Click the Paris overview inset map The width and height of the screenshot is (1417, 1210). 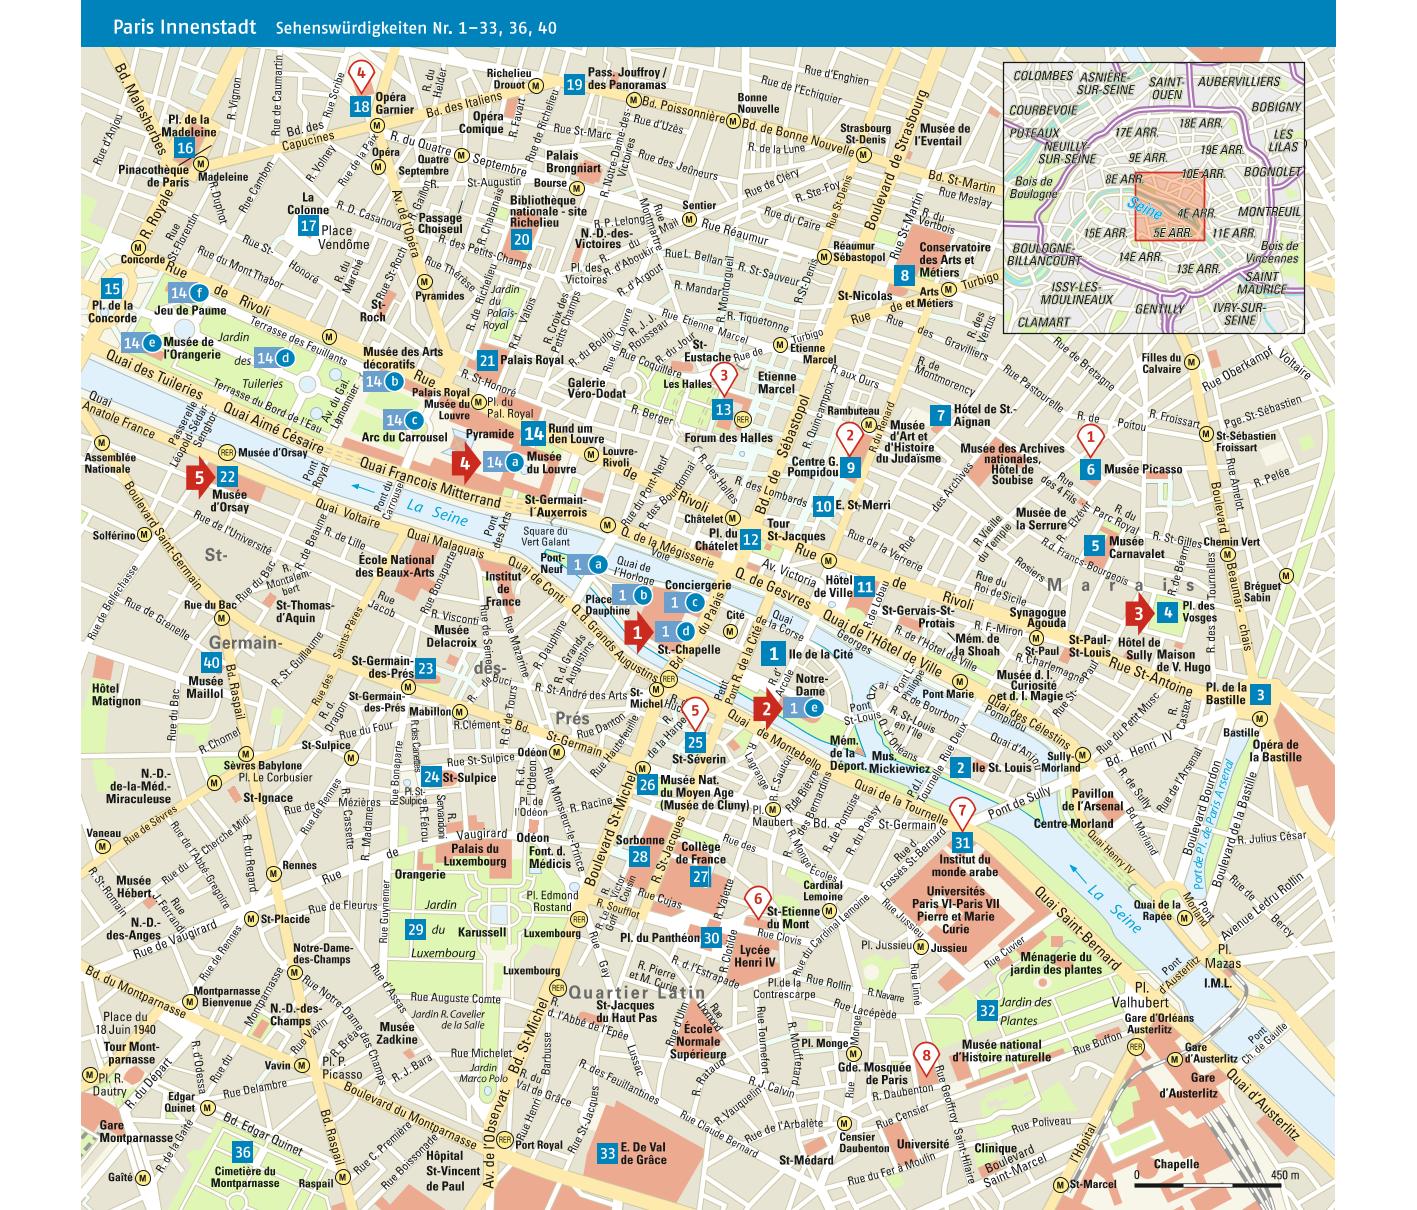[x=1153, y=197]
